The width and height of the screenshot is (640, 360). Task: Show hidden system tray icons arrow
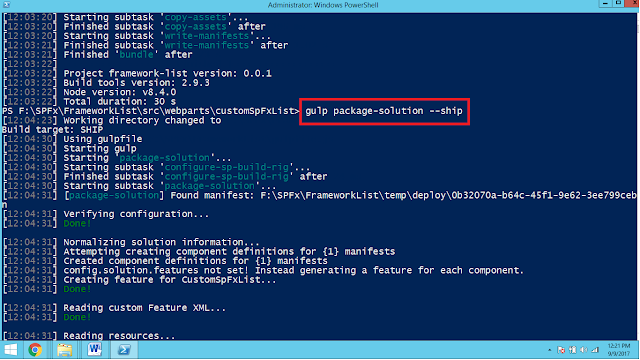pos(549,350)
